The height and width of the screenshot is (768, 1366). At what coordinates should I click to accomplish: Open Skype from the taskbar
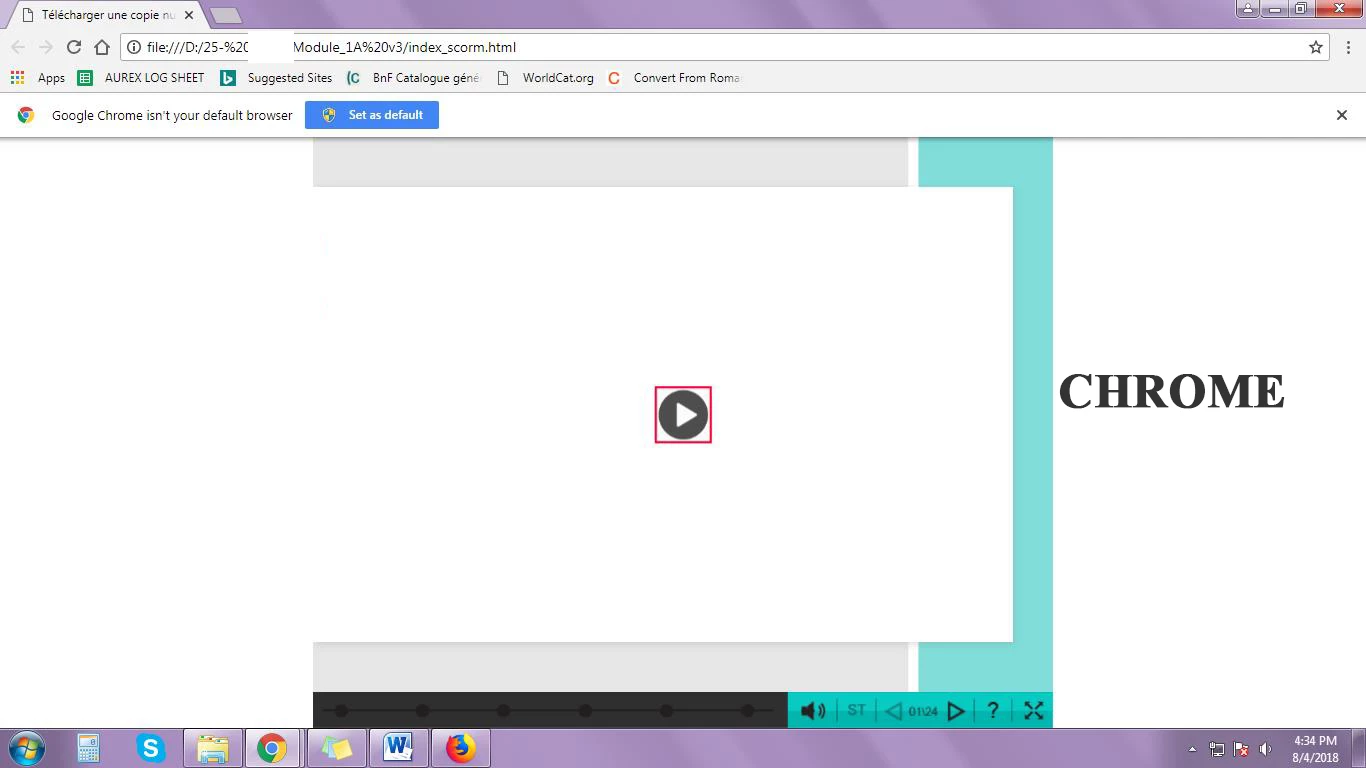[x=151, y=748]
